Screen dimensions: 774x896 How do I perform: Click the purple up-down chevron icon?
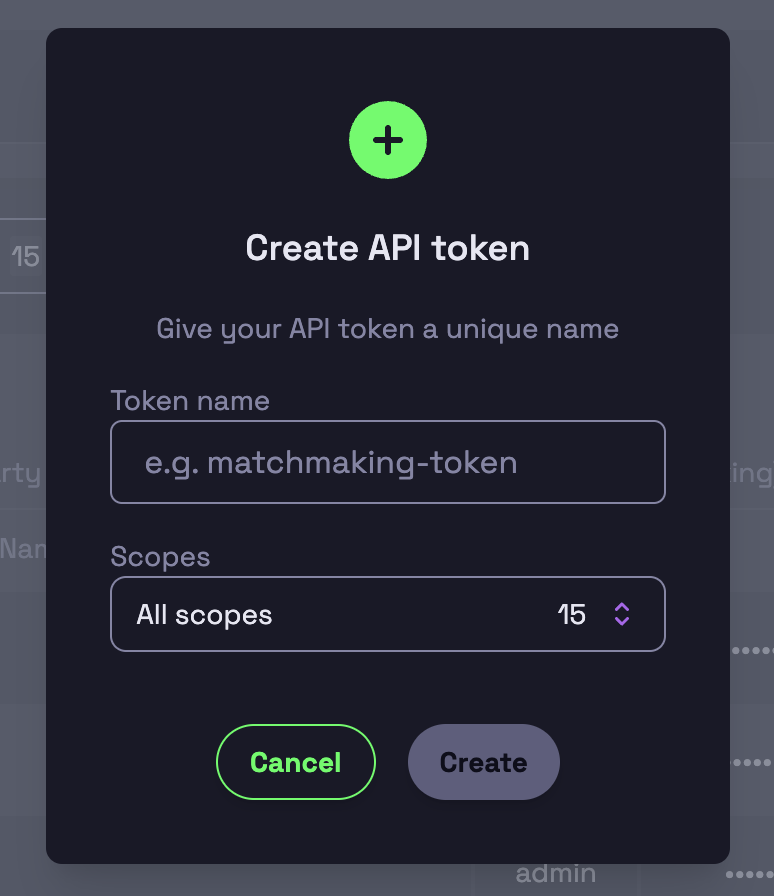pos(622,614)
